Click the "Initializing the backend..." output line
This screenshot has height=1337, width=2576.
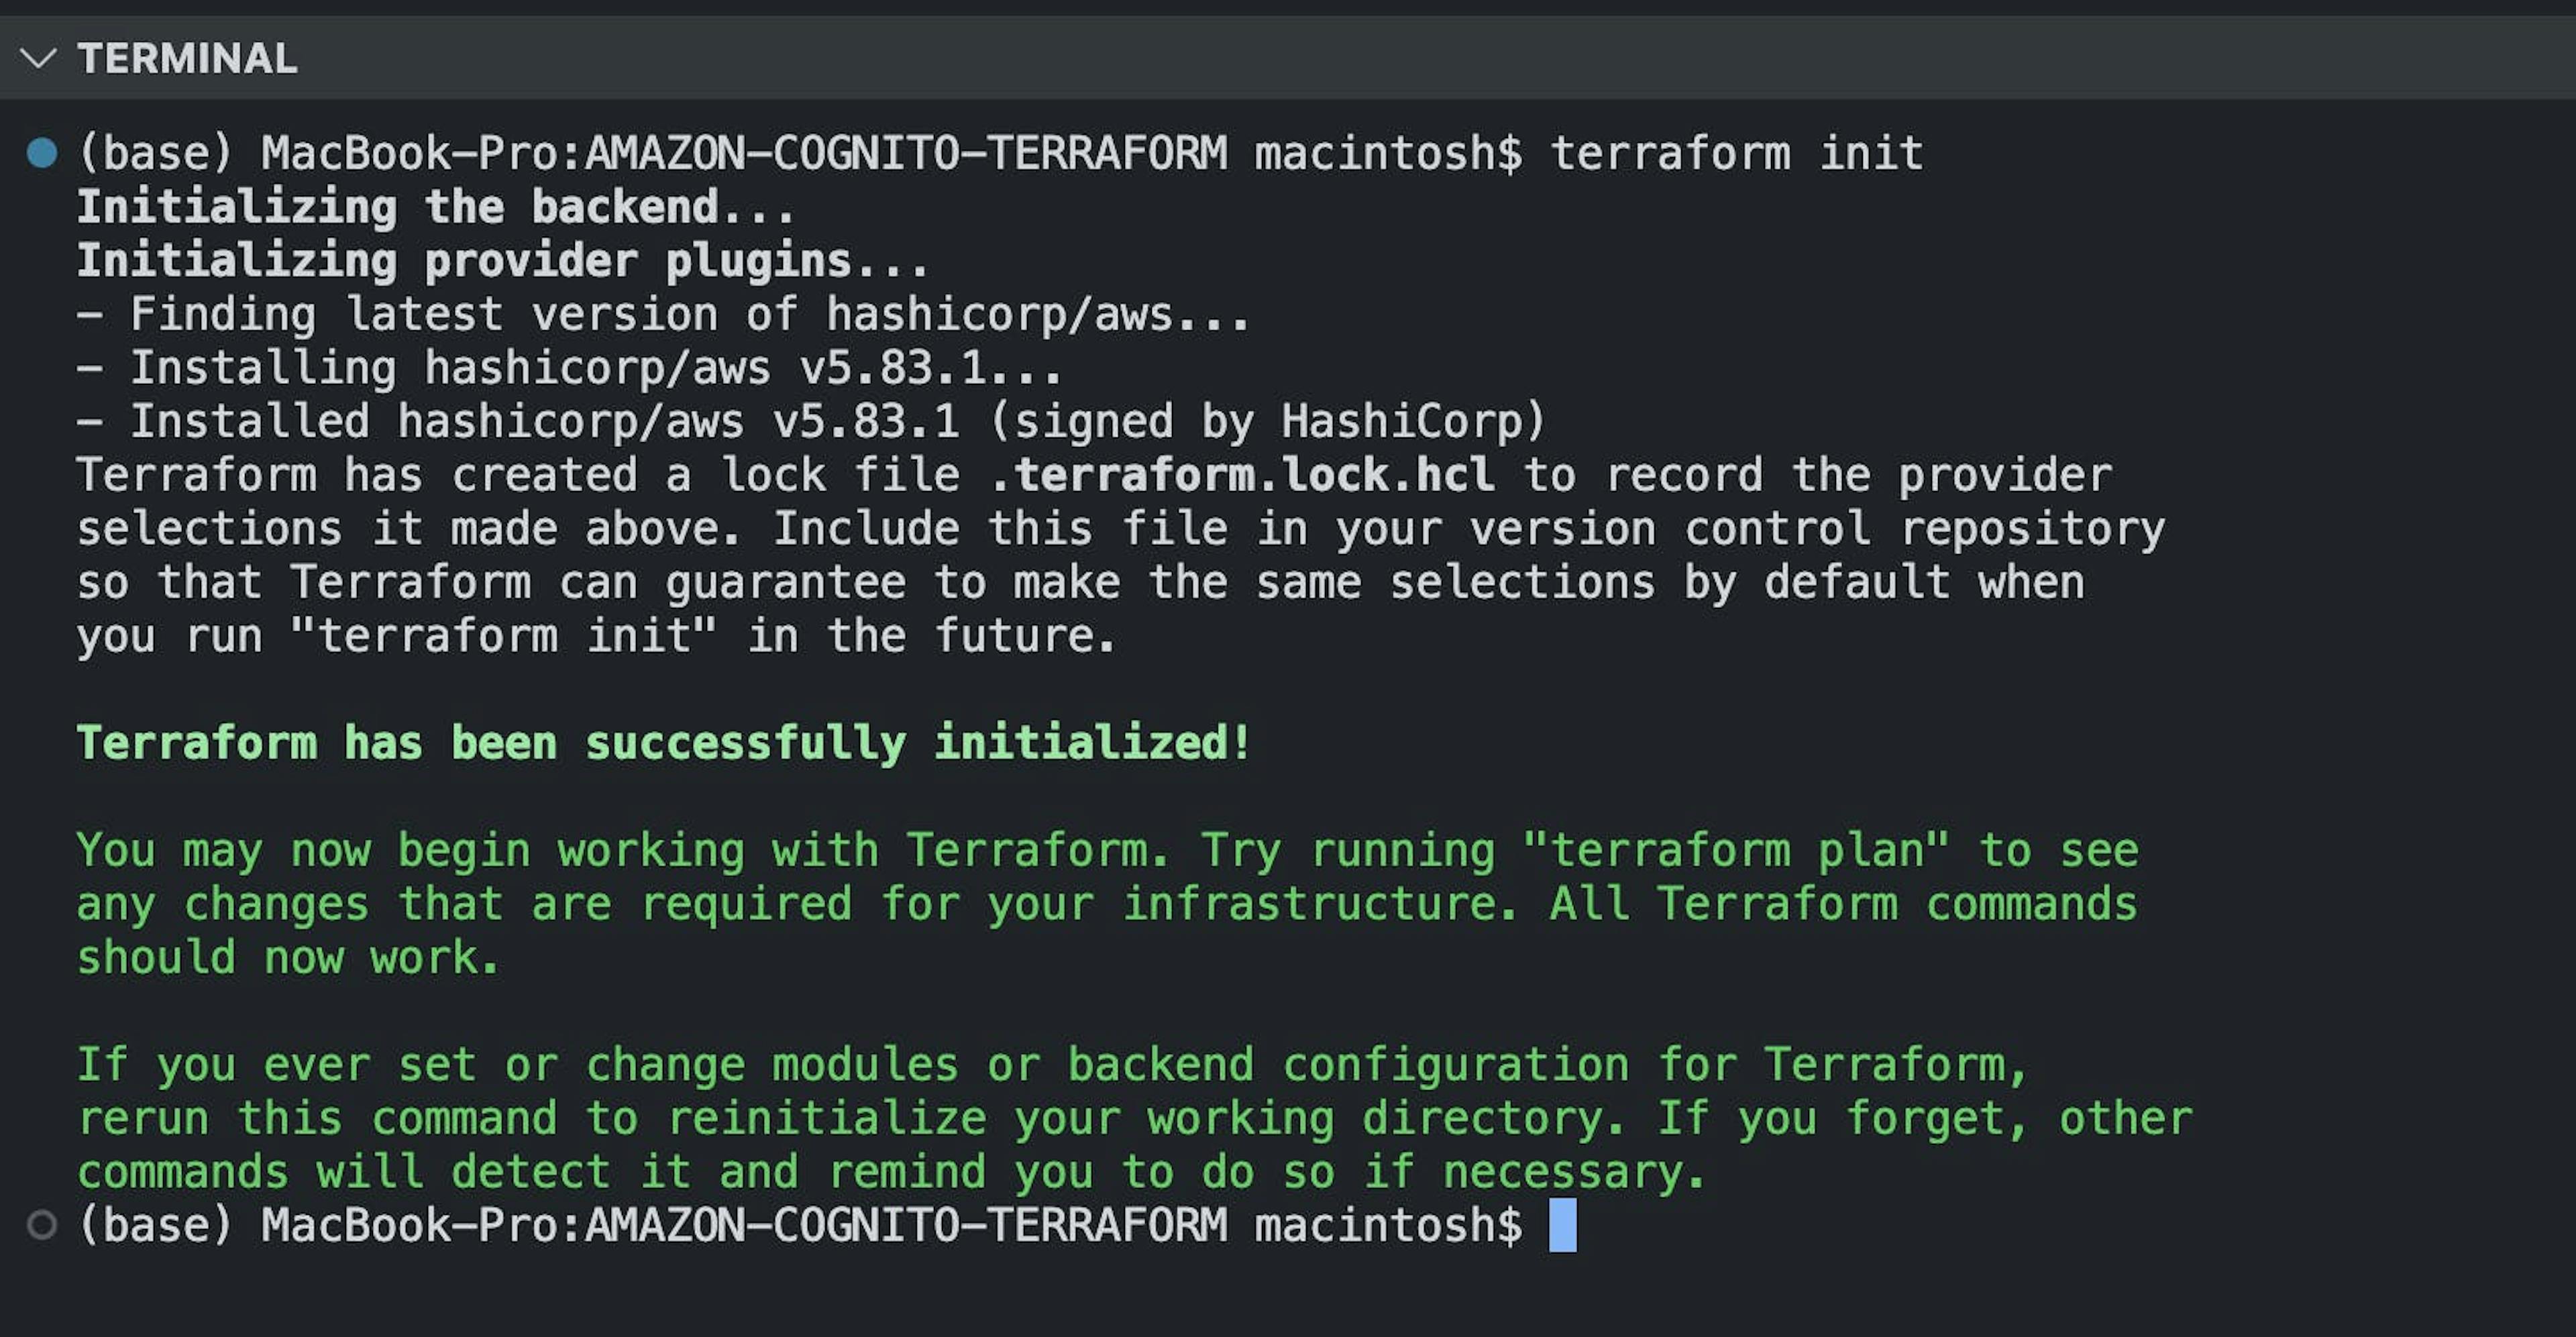click(x=437, y=207)
